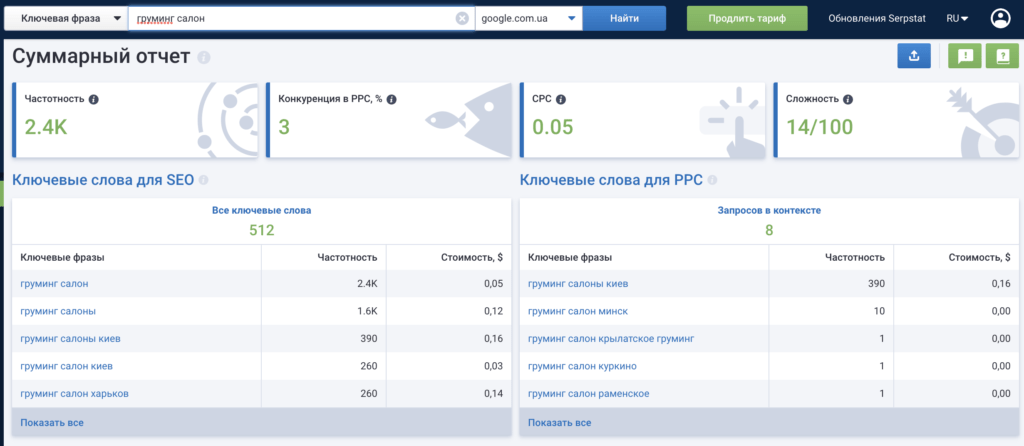This screenshot has height=446, width=1024.
Task: Open груминг салон киев keyword link
Action: coord(66,366)
